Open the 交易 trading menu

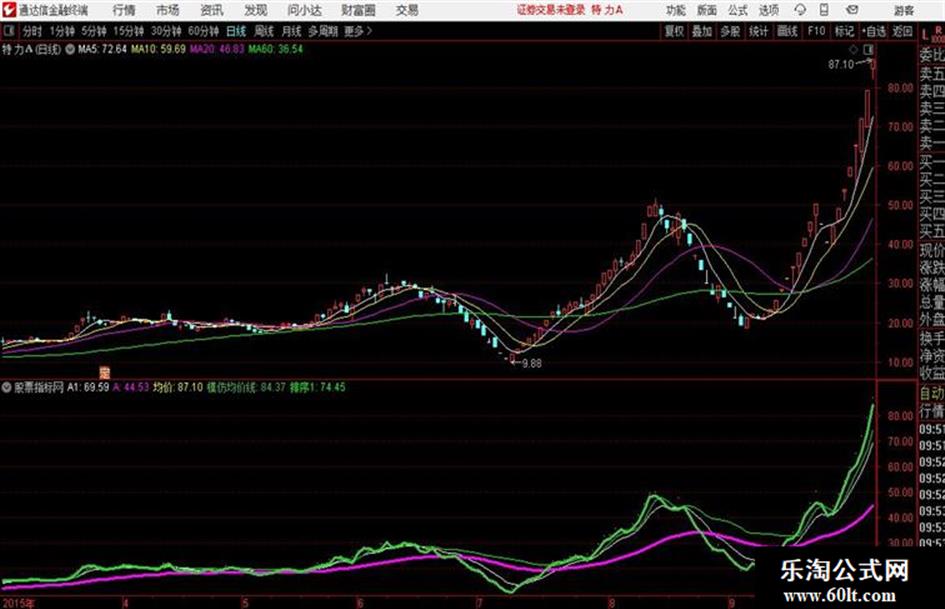point(407,10)
